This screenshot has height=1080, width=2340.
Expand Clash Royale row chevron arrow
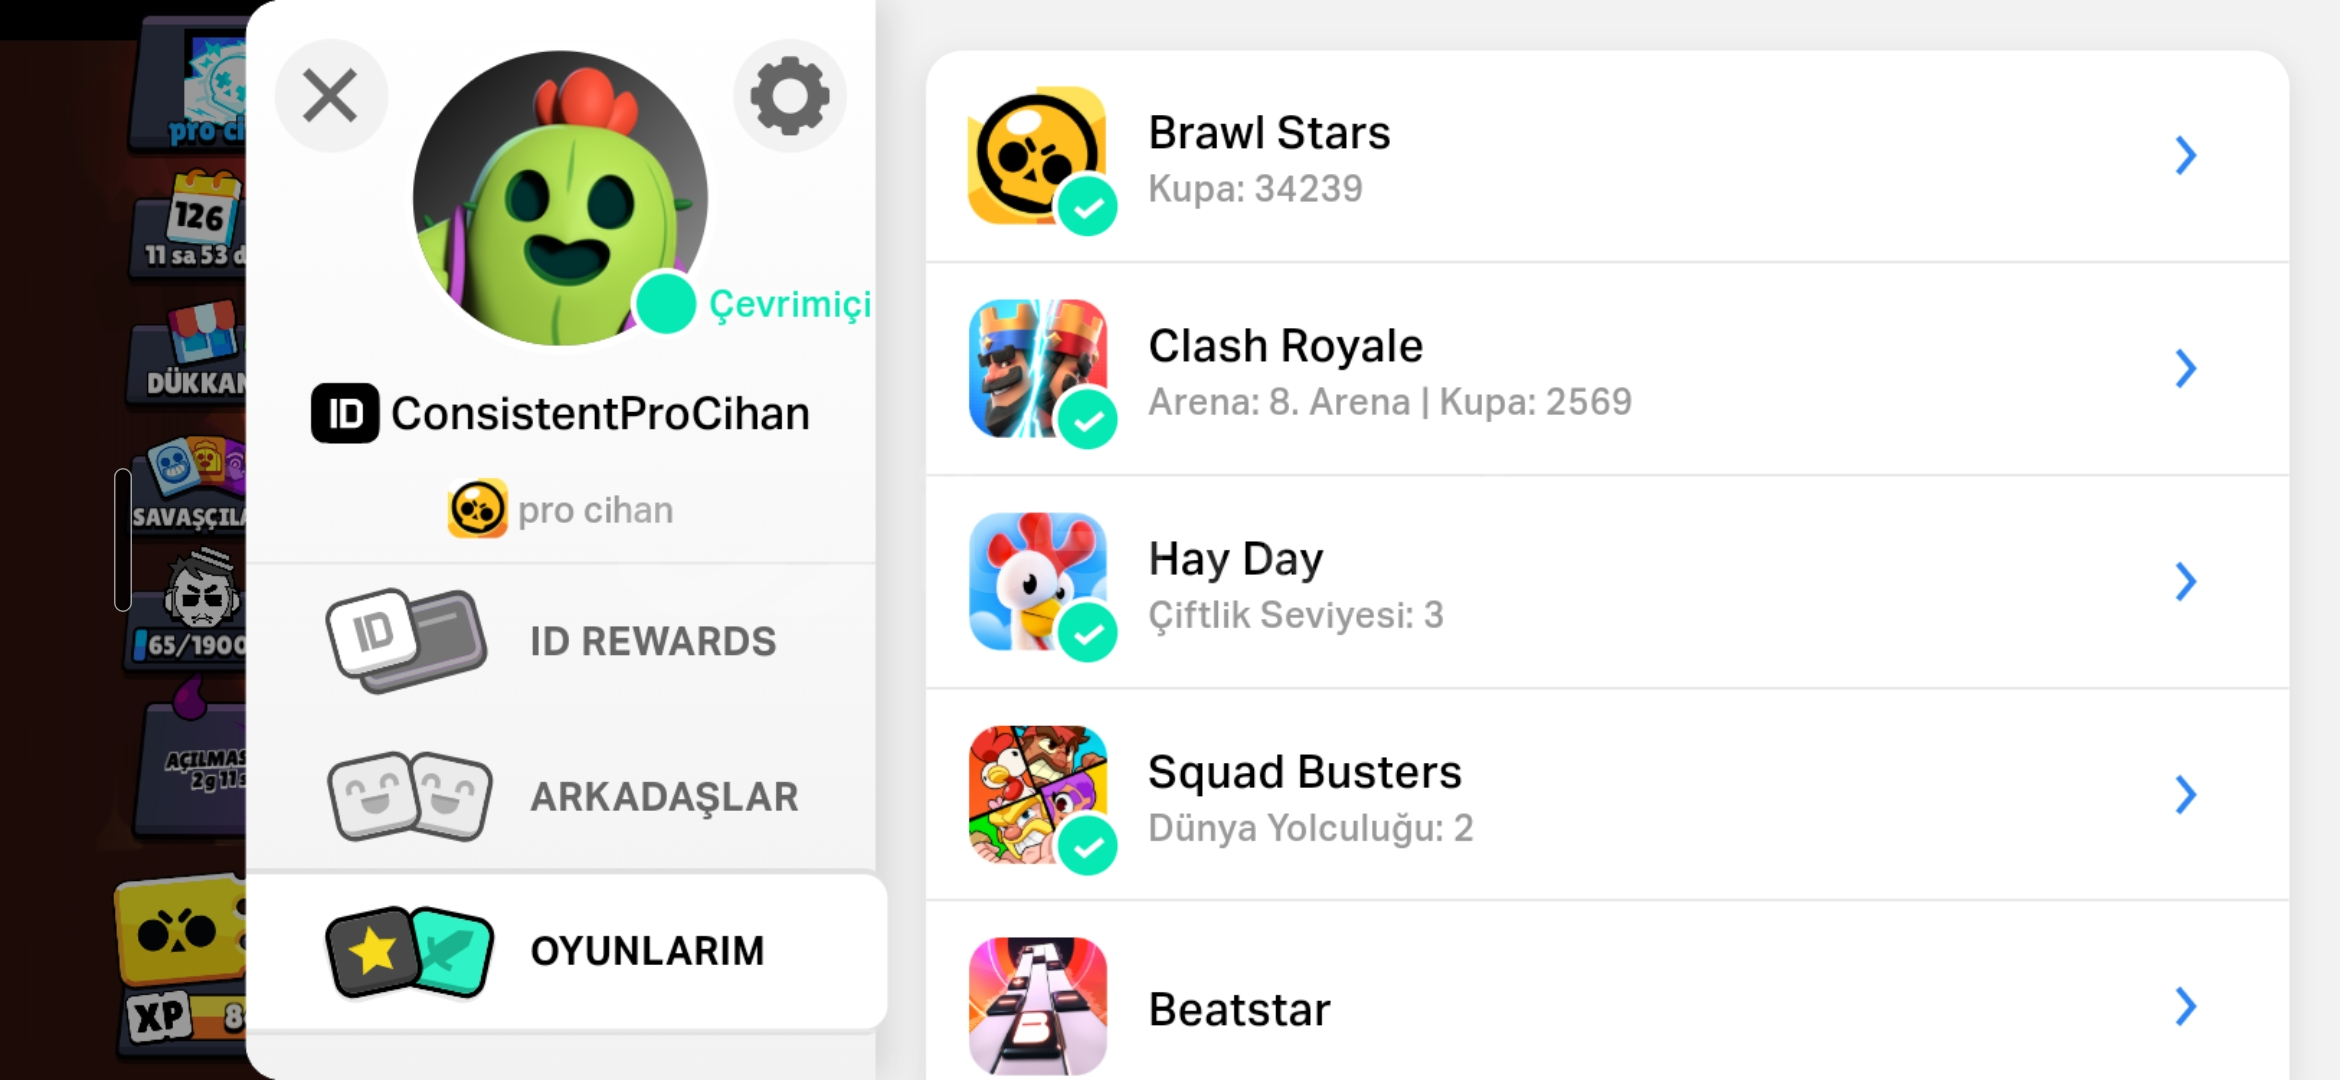[x=2186, y=368]
